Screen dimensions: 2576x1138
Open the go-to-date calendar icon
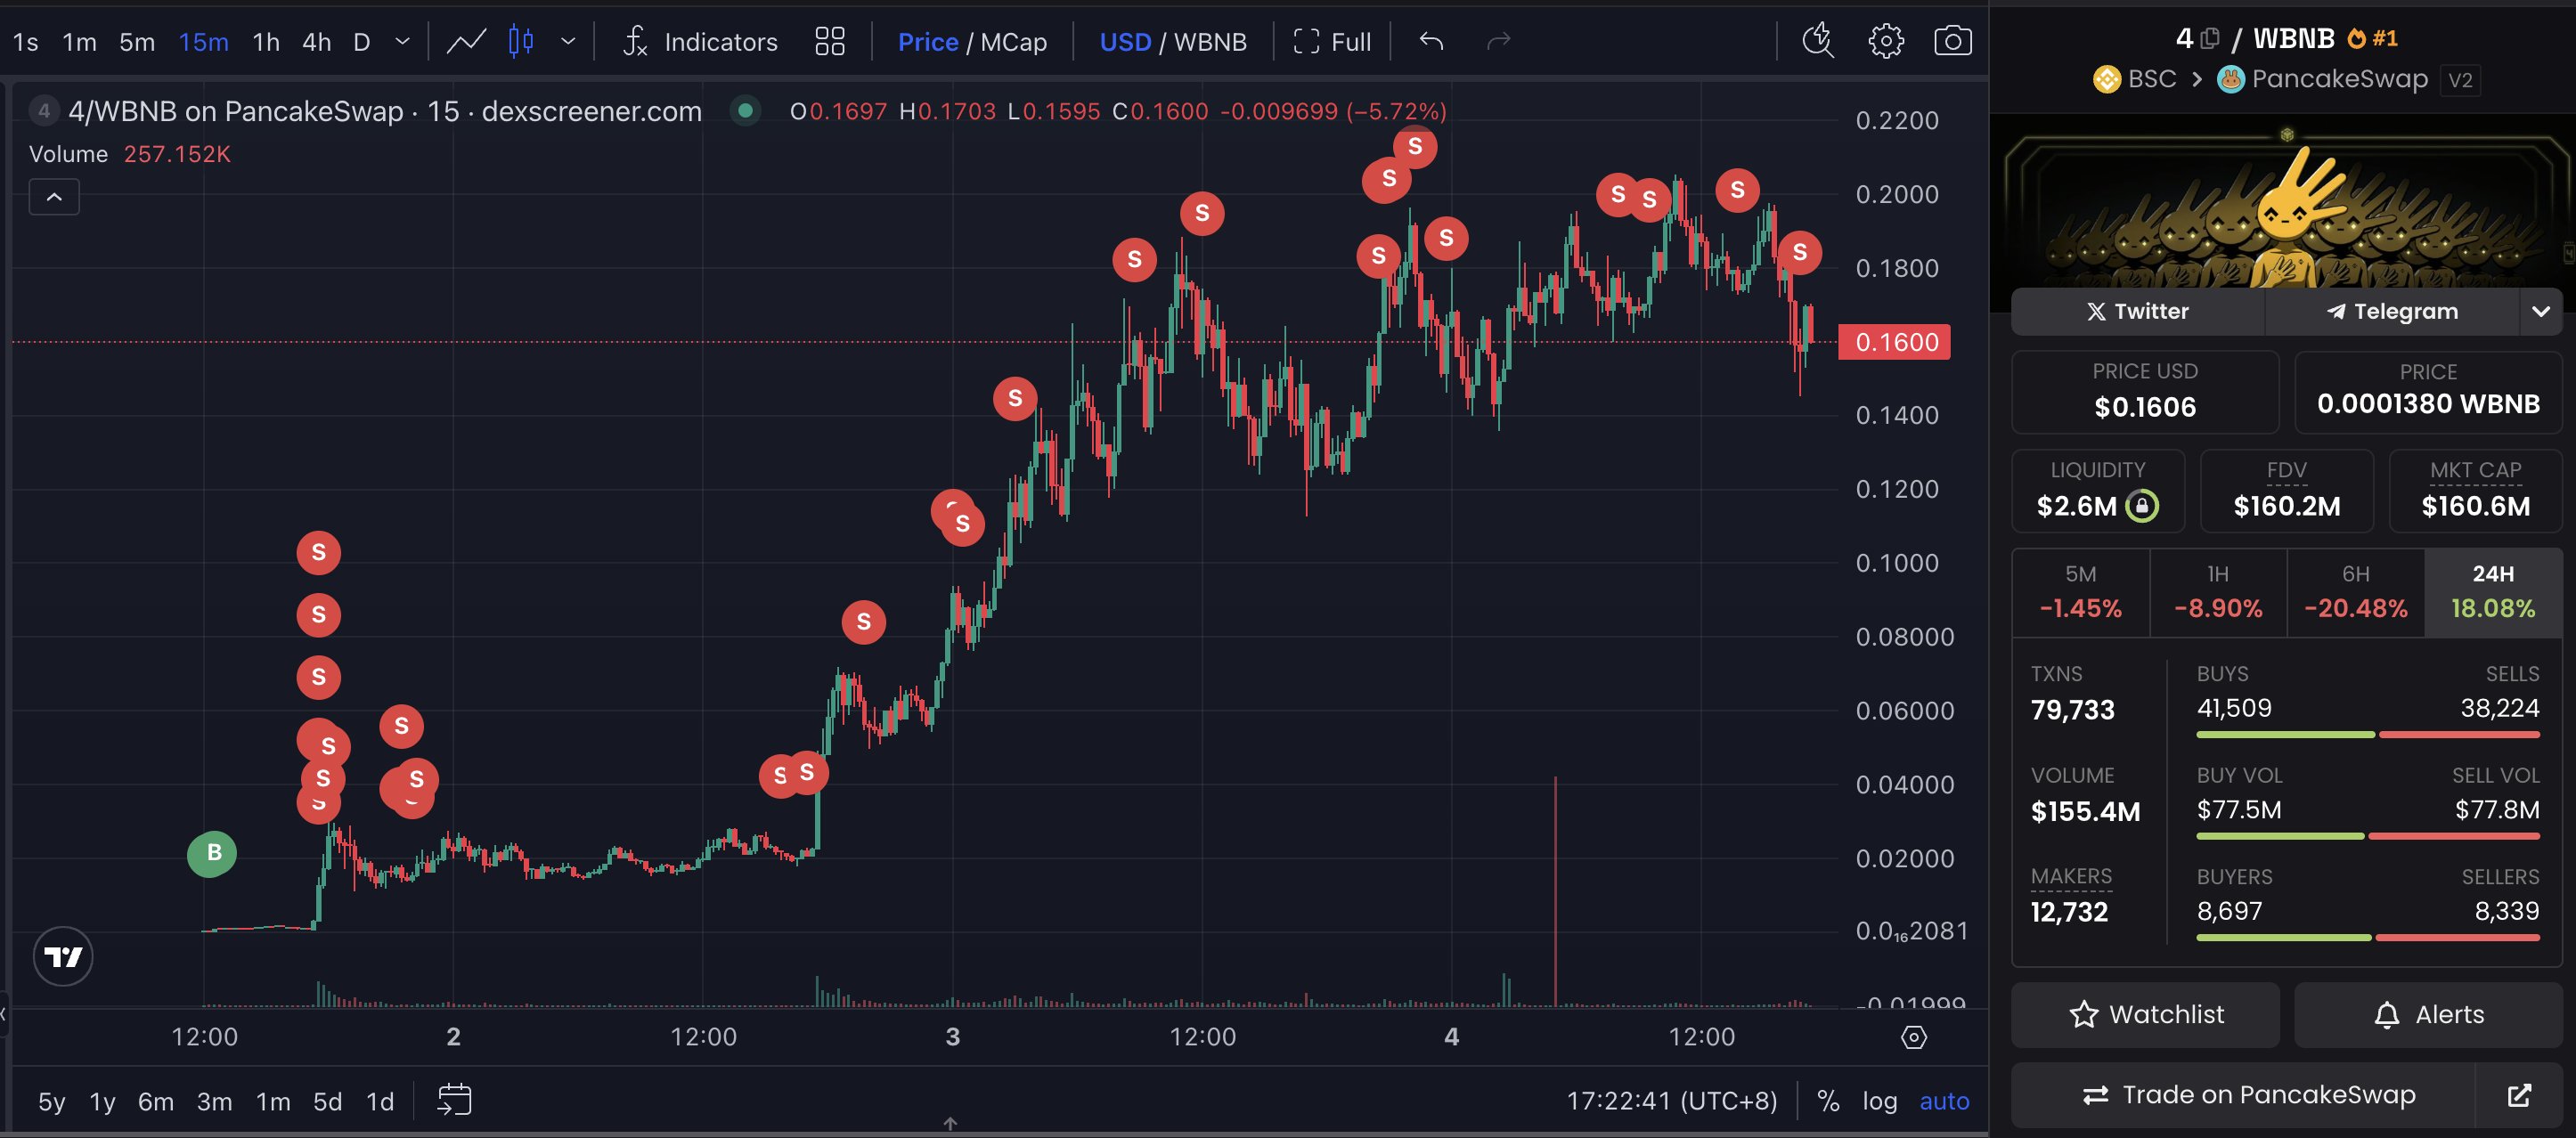tap(454, 1100)
